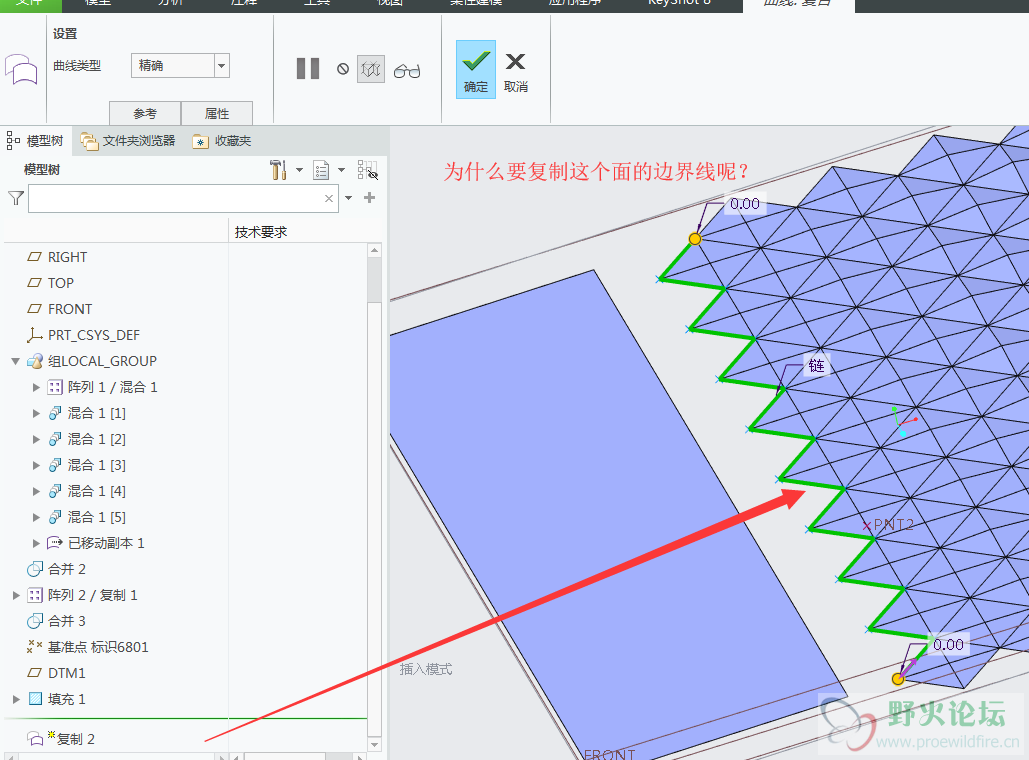
Task: Select the 复制 2 feature
Action: [x=61, y=739]
